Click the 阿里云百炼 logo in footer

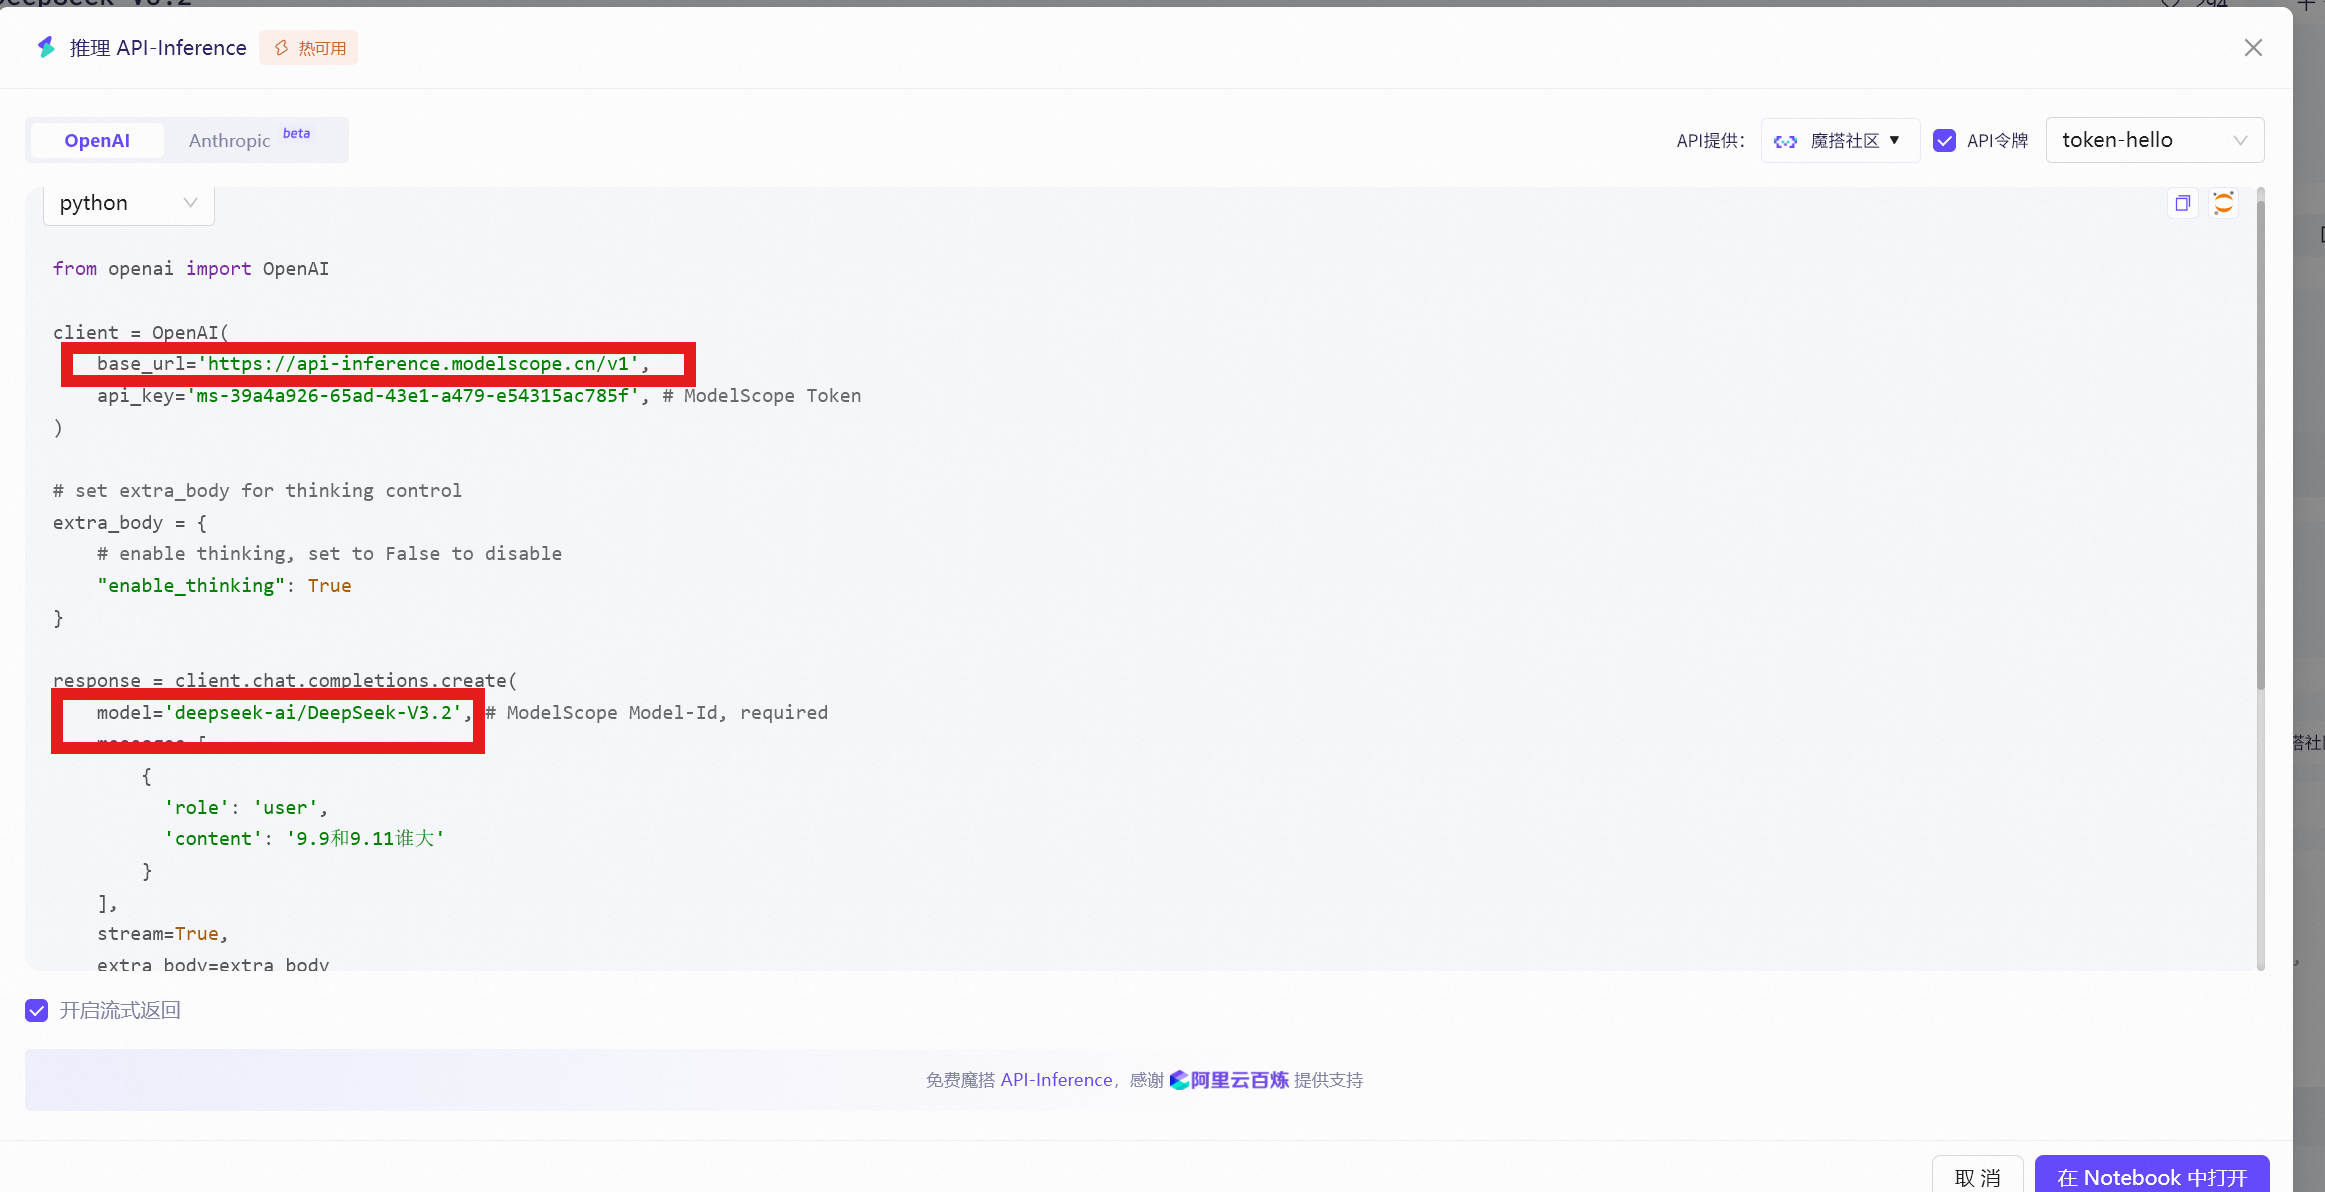tap(1229, 1080)
